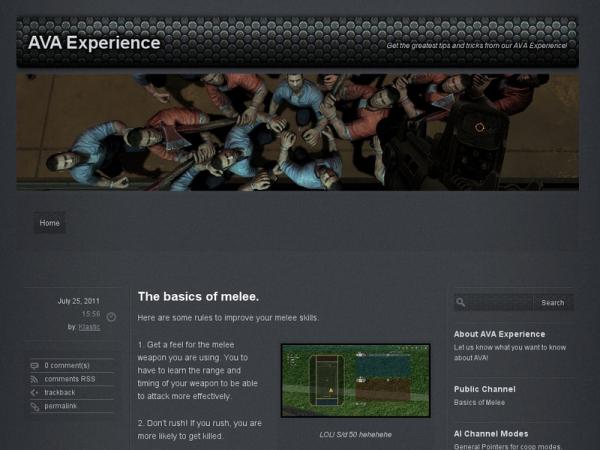
Task: Click the trackback arrow icon
Action: click(x=34, y=393)
